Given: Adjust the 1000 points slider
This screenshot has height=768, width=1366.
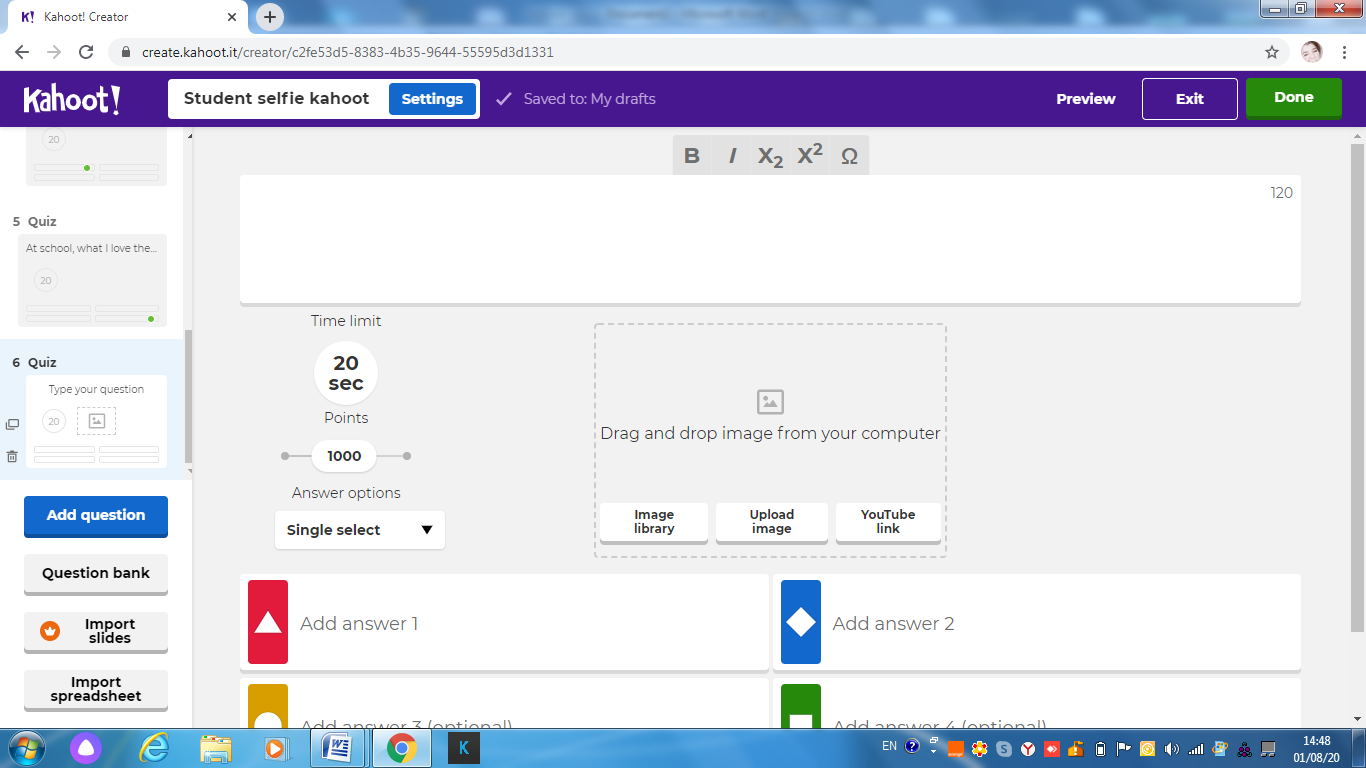Looking at the screenshot, I should pyautogui.click(x=344, y=456).
